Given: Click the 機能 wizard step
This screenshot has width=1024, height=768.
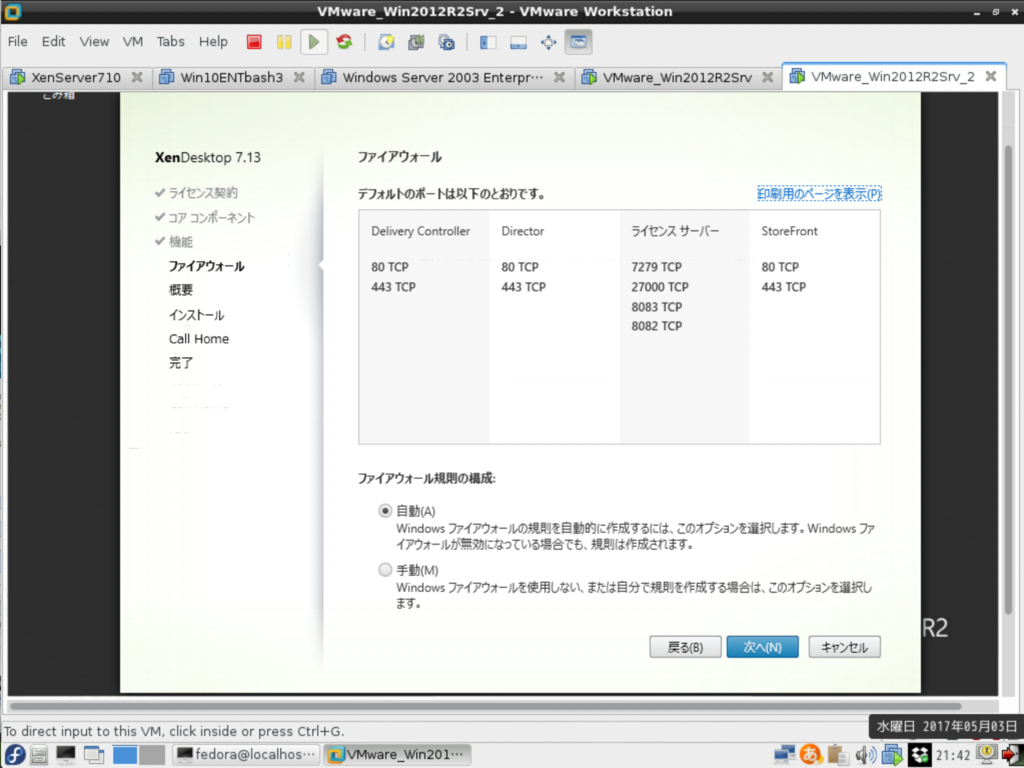Looking at the screenshot, I should pos(181,242).
